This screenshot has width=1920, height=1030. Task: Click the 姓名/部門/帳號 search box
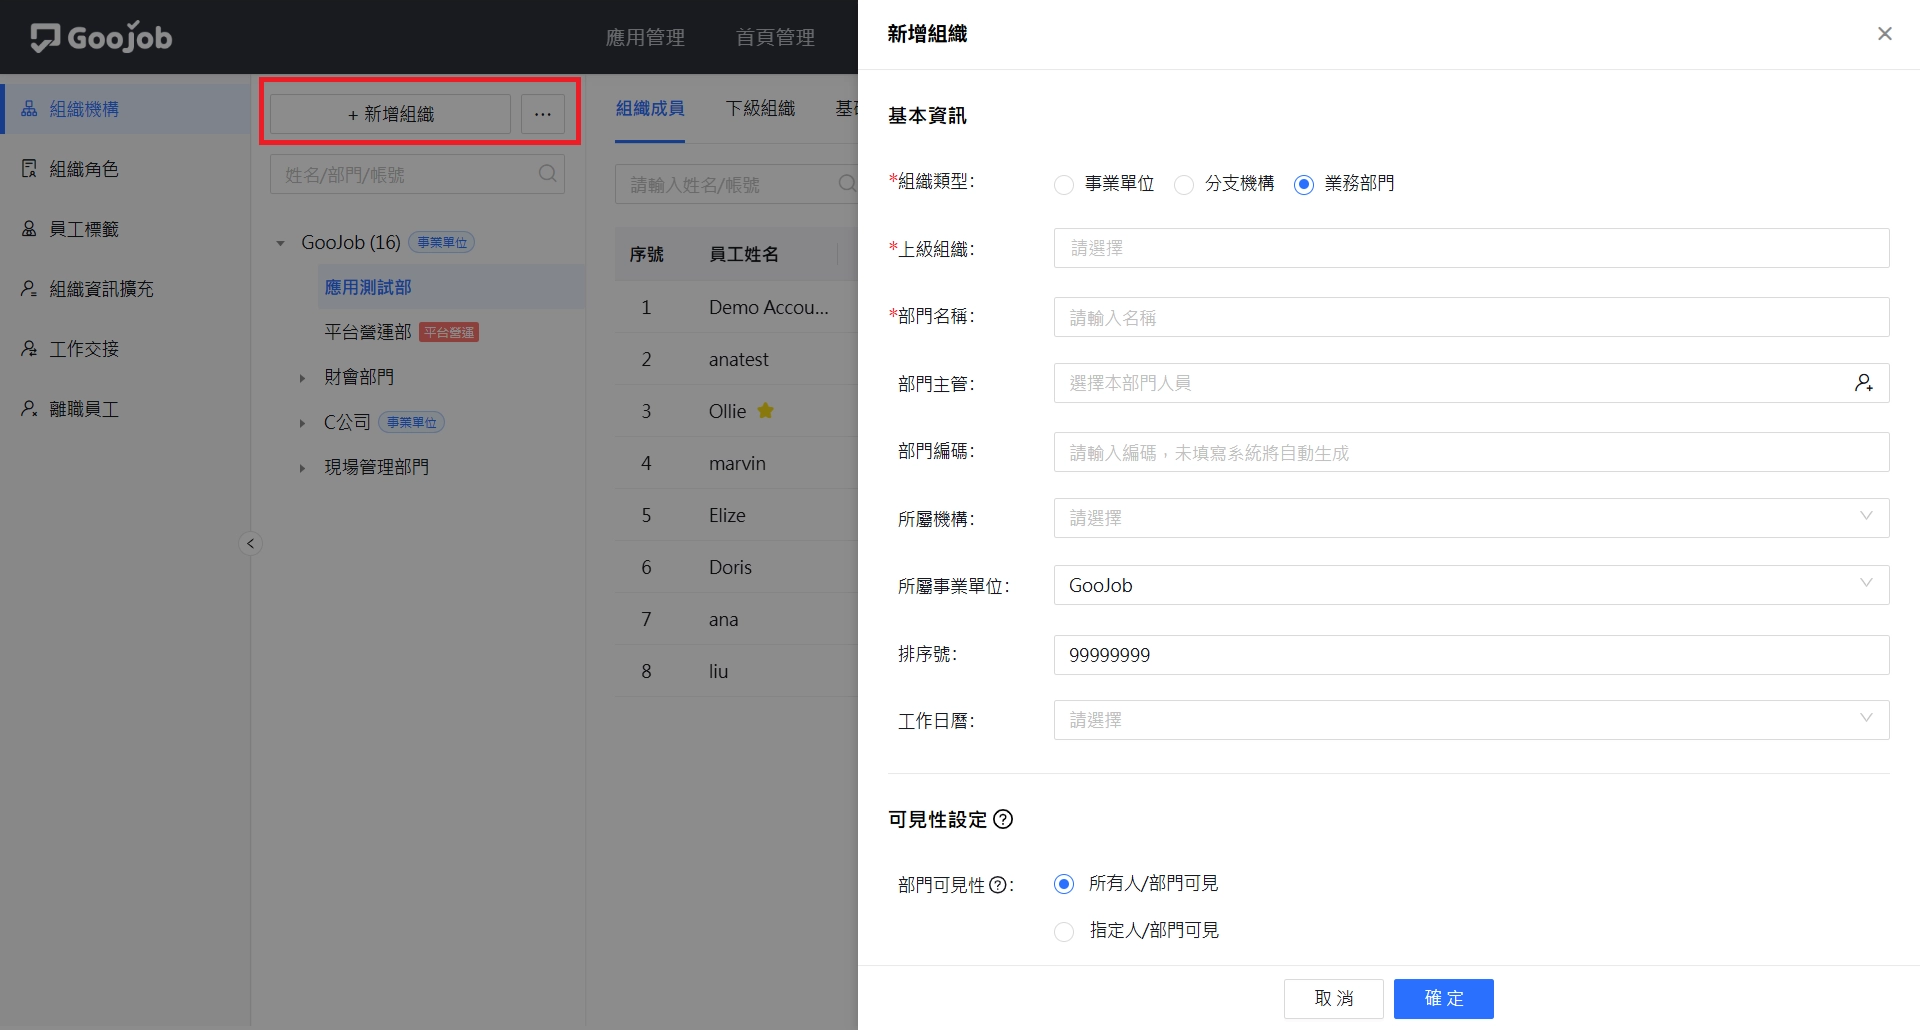pyautogui.click(x=417, y=174)
